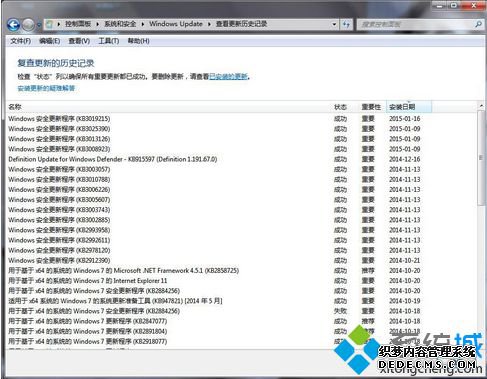The width and height of the screenshot is (487, 379).
Task: Click the Back navigation arrow
Action: click(13, 24)
